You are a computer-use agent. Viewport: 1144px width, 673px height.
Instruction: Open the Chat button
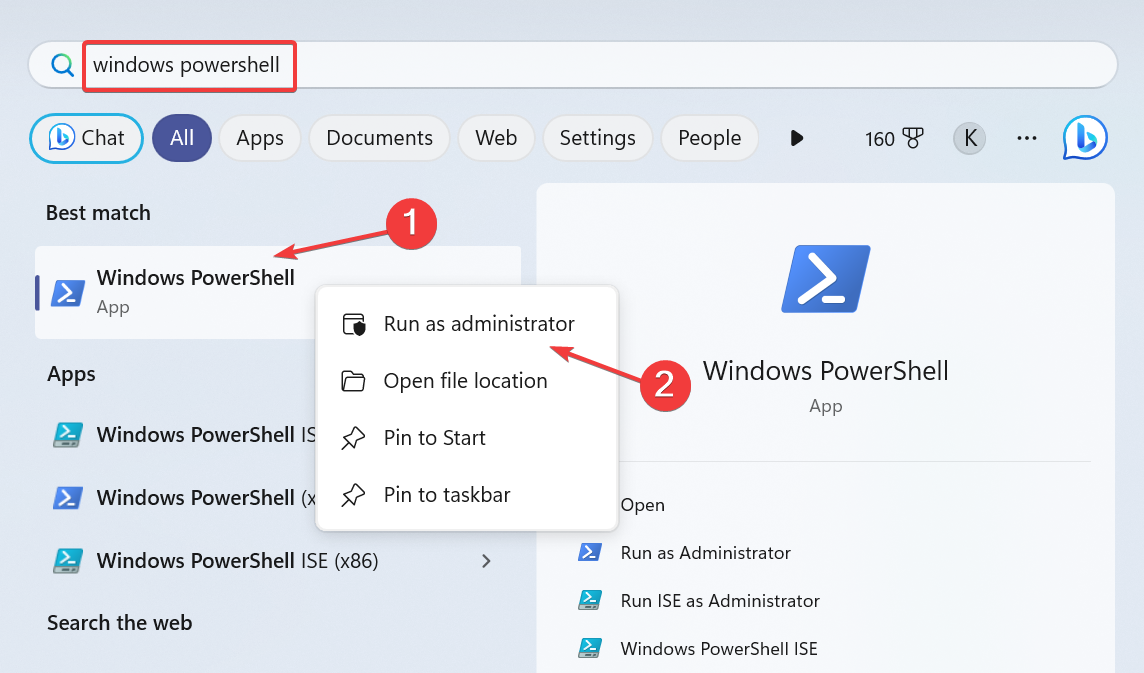pos(87,138)
